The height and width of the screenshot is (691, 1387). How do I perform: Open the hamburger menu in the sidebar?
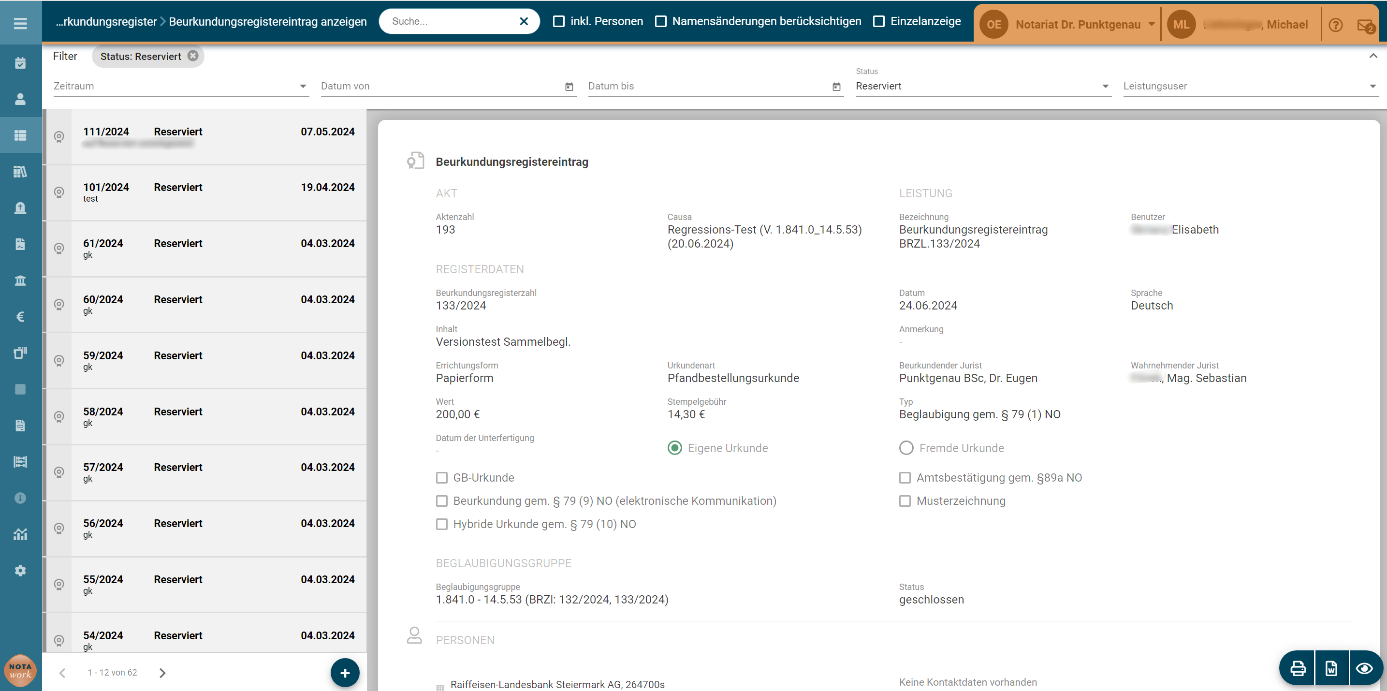tap(20, 22)
